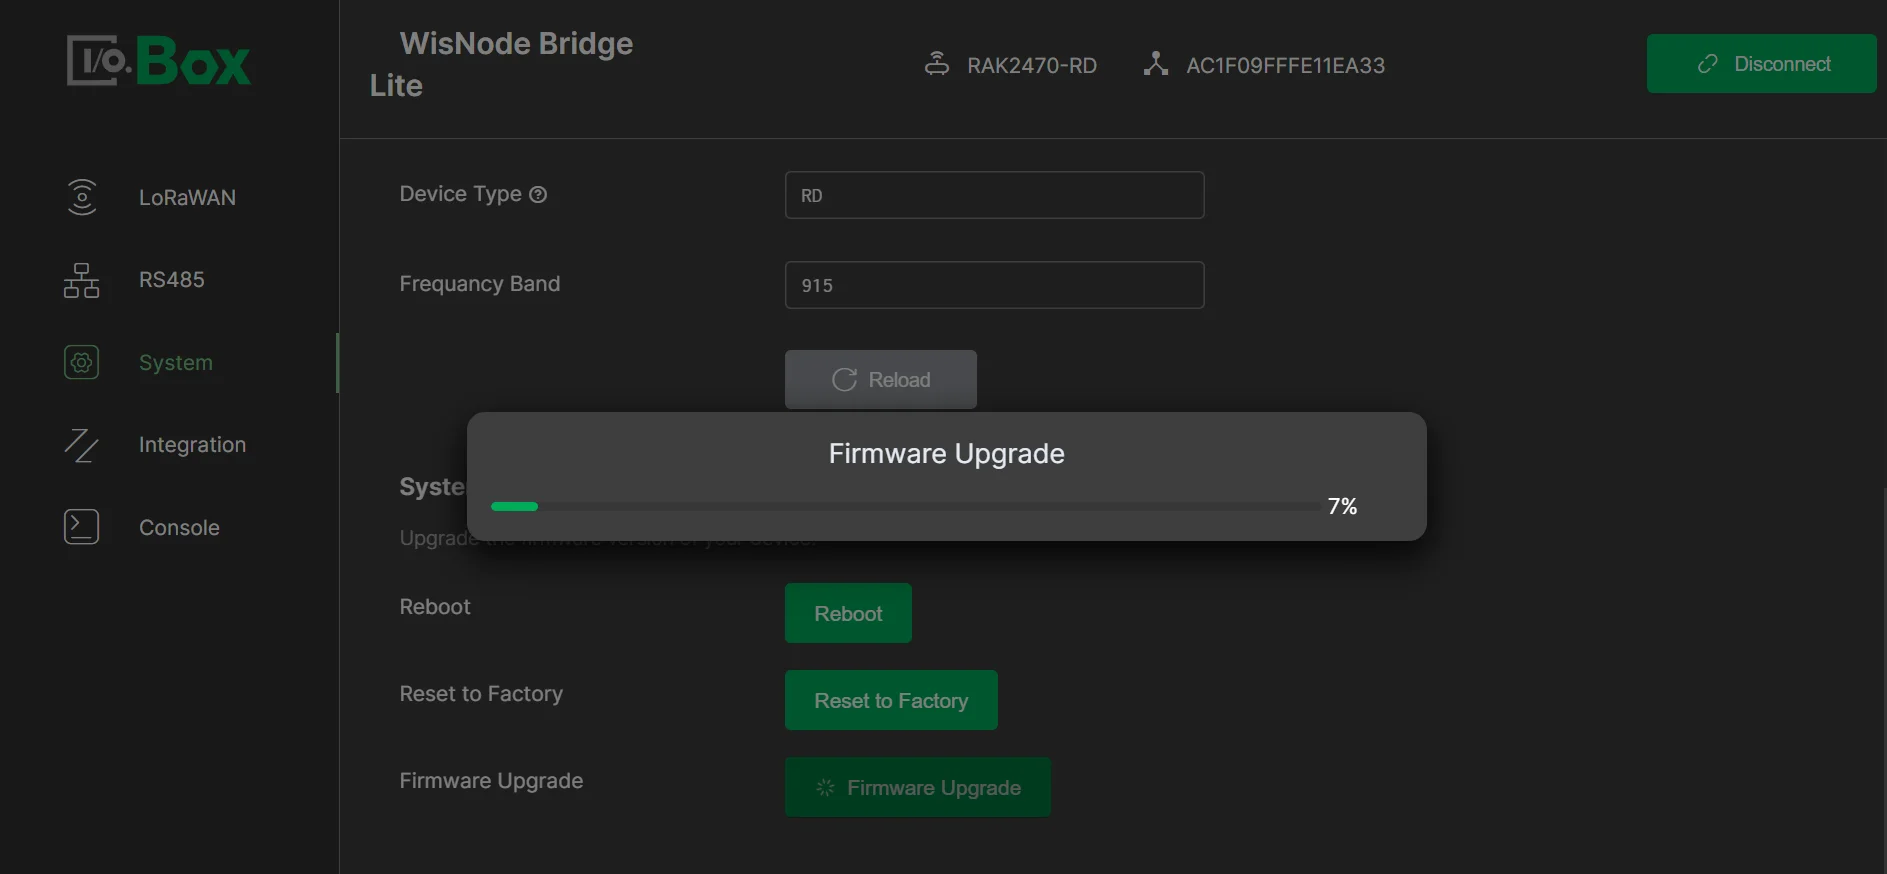
Task: Click the RAK2470-RD device name
Action: pyautogui.click(x=1032, y=65)
